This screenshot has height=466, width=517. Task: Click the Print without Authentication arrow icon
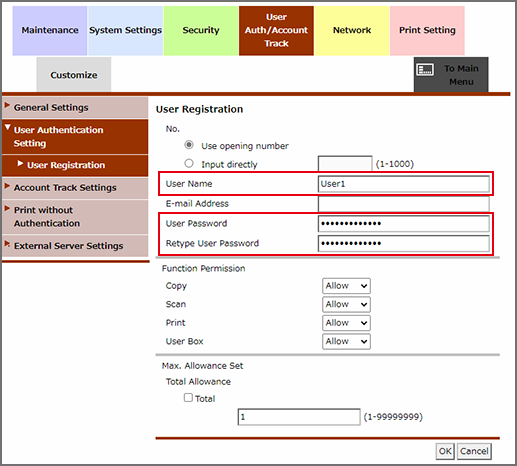tap(7, 208)
